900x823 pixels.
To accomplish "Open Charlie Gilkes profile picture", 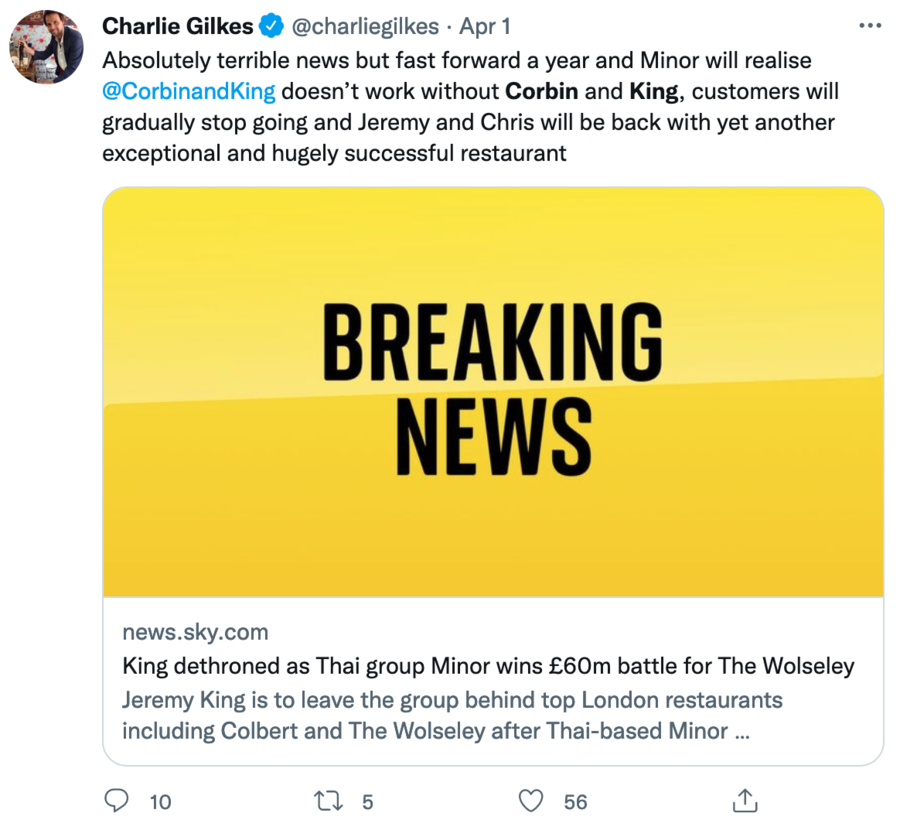I will pyautogui.click(x=46, y=48).
